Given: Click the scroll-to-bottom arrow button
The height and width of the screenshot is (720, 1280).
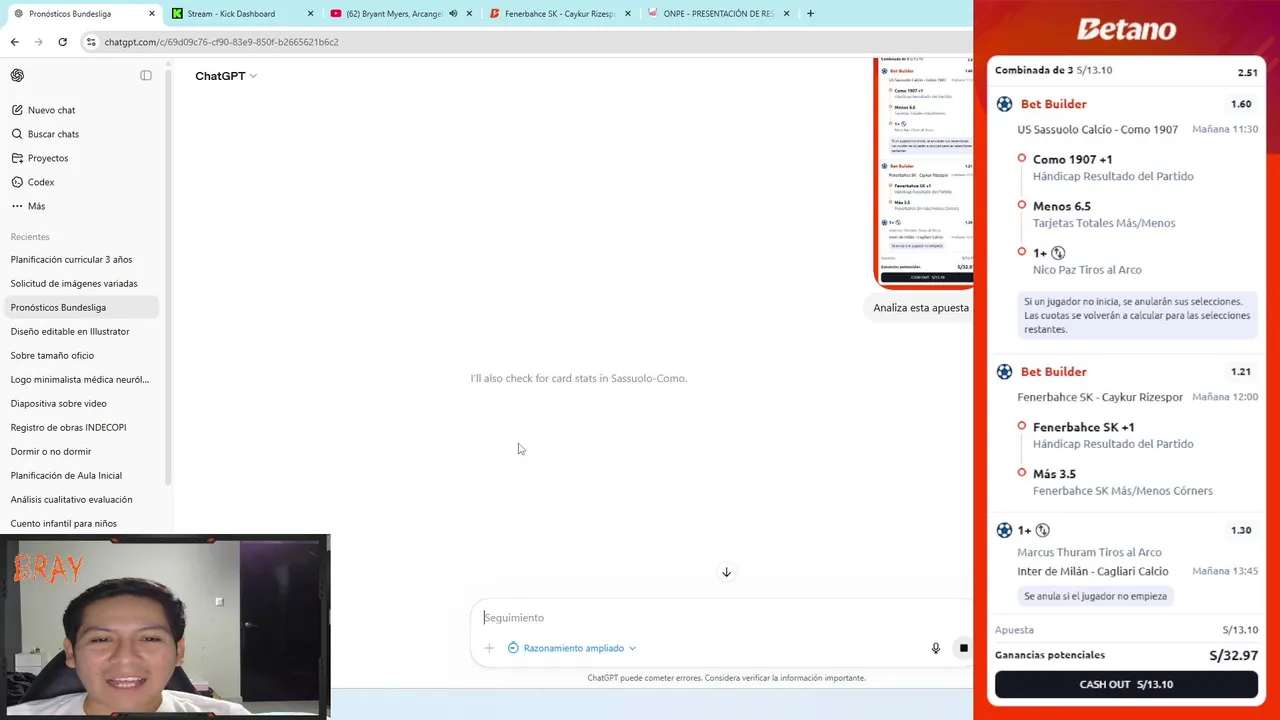Looking at the screenshot, I should point(726,572).
